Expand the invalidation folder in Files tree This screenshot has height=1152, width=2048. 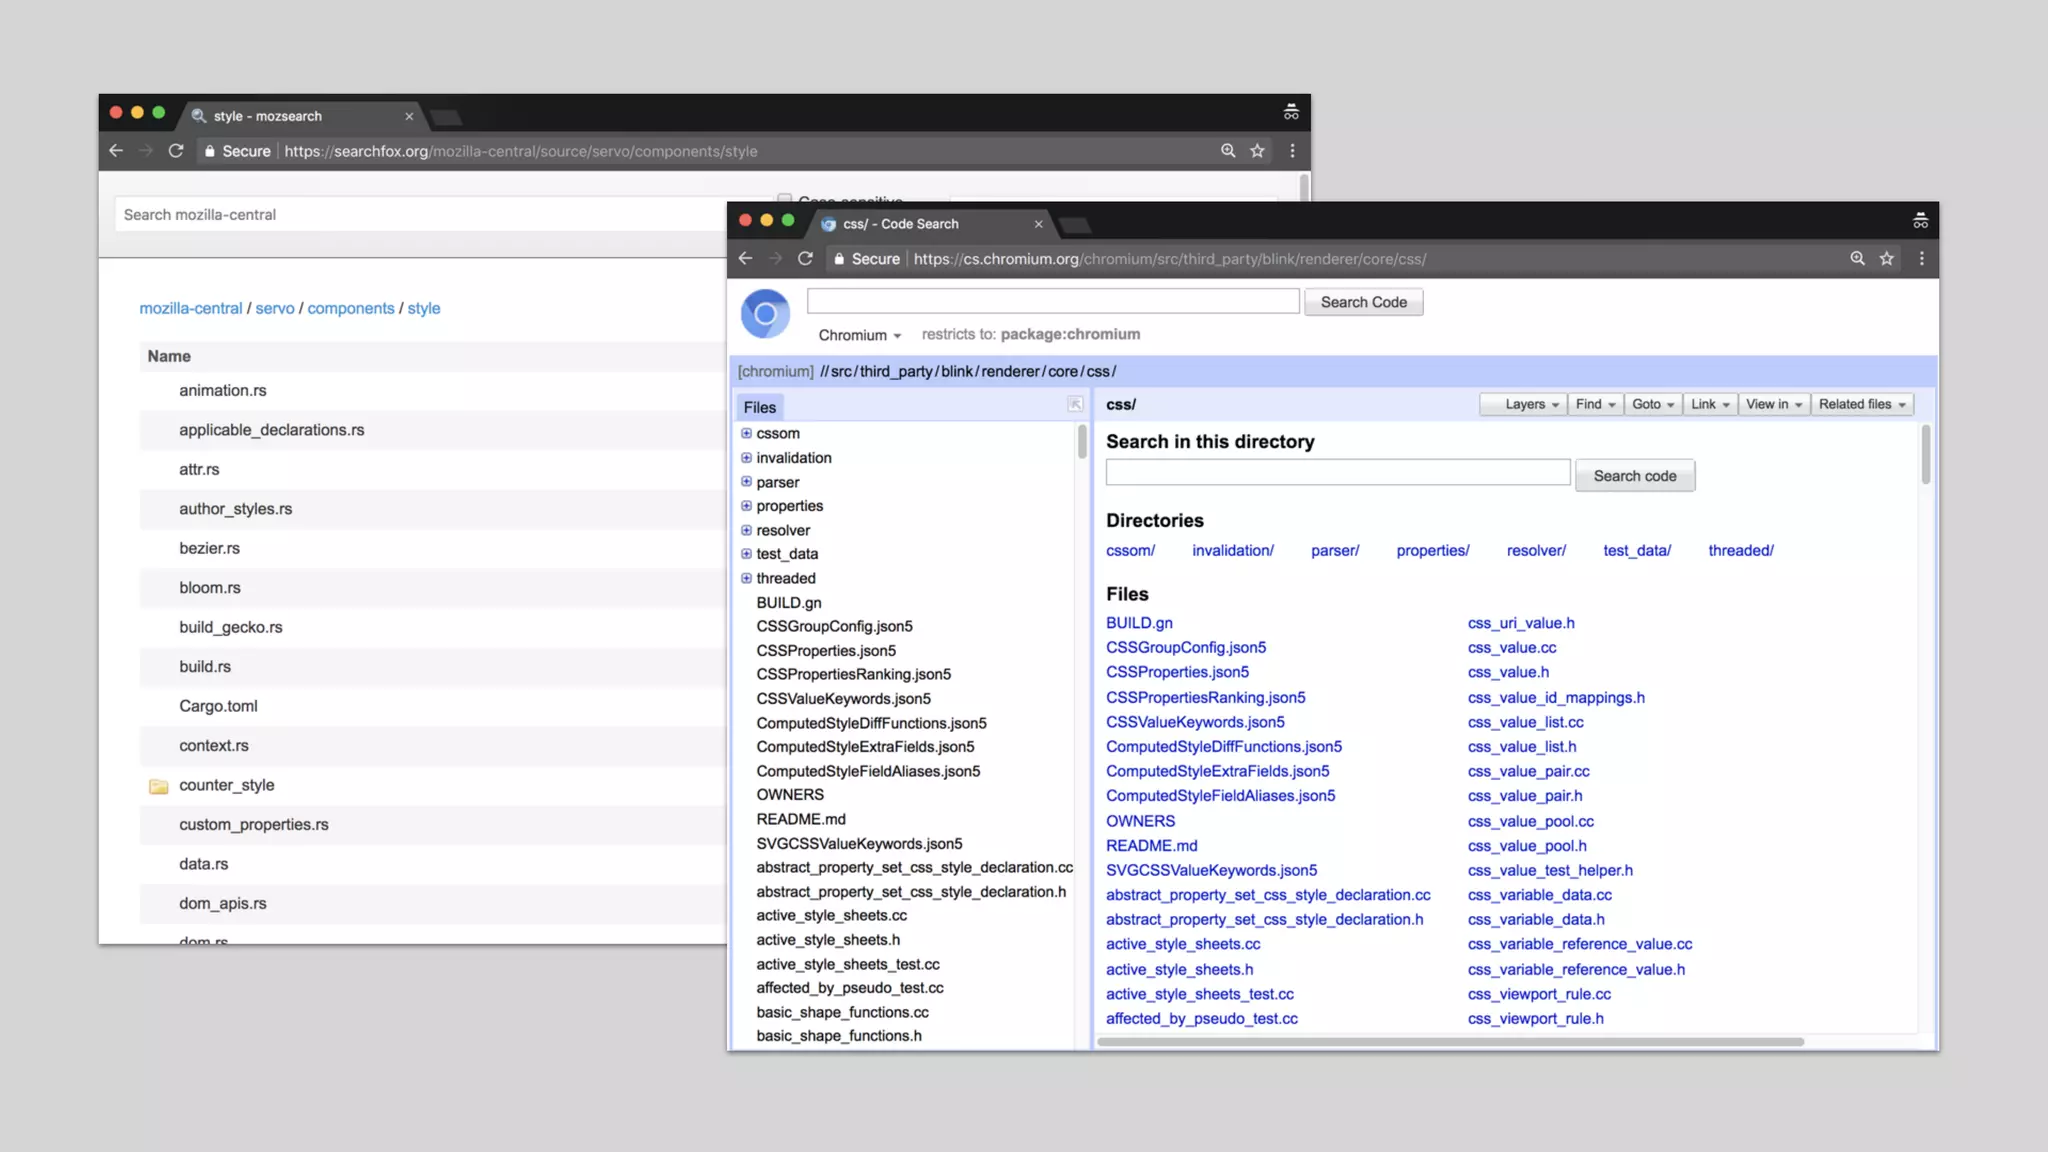[746, 457]
